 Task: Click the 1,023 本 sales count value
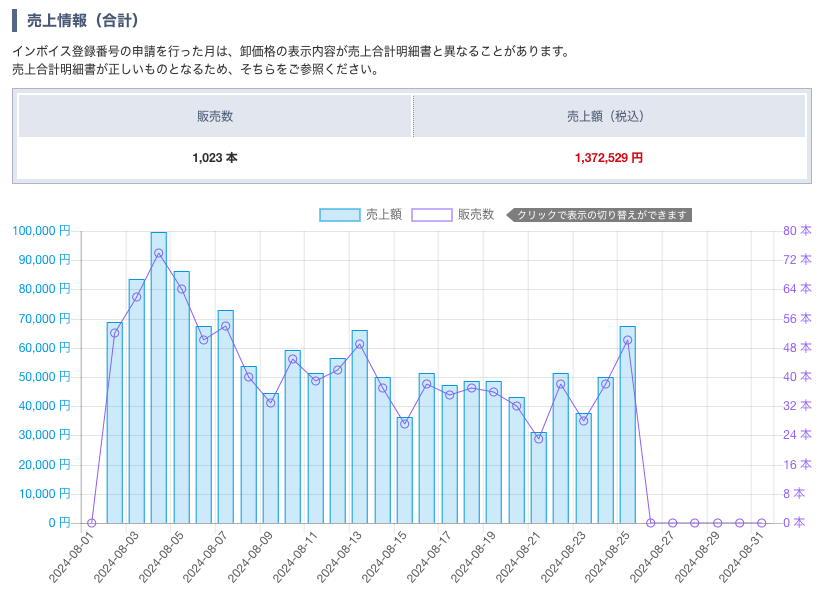215,157
